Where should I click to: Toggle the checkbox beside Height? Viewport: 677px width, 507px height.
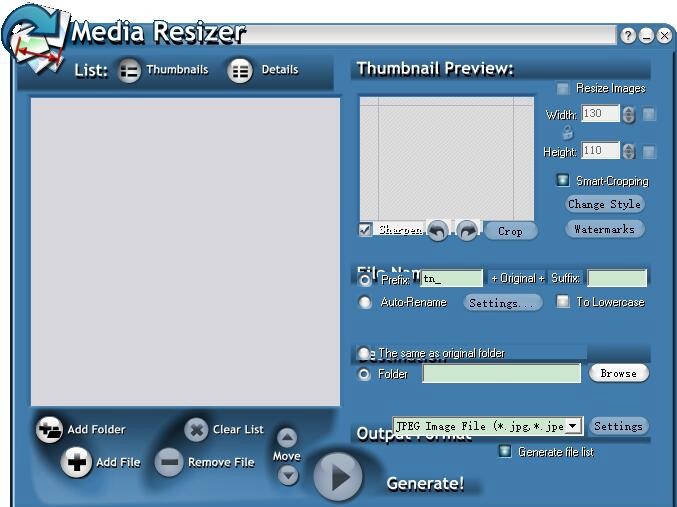click(x=649, y=152)
